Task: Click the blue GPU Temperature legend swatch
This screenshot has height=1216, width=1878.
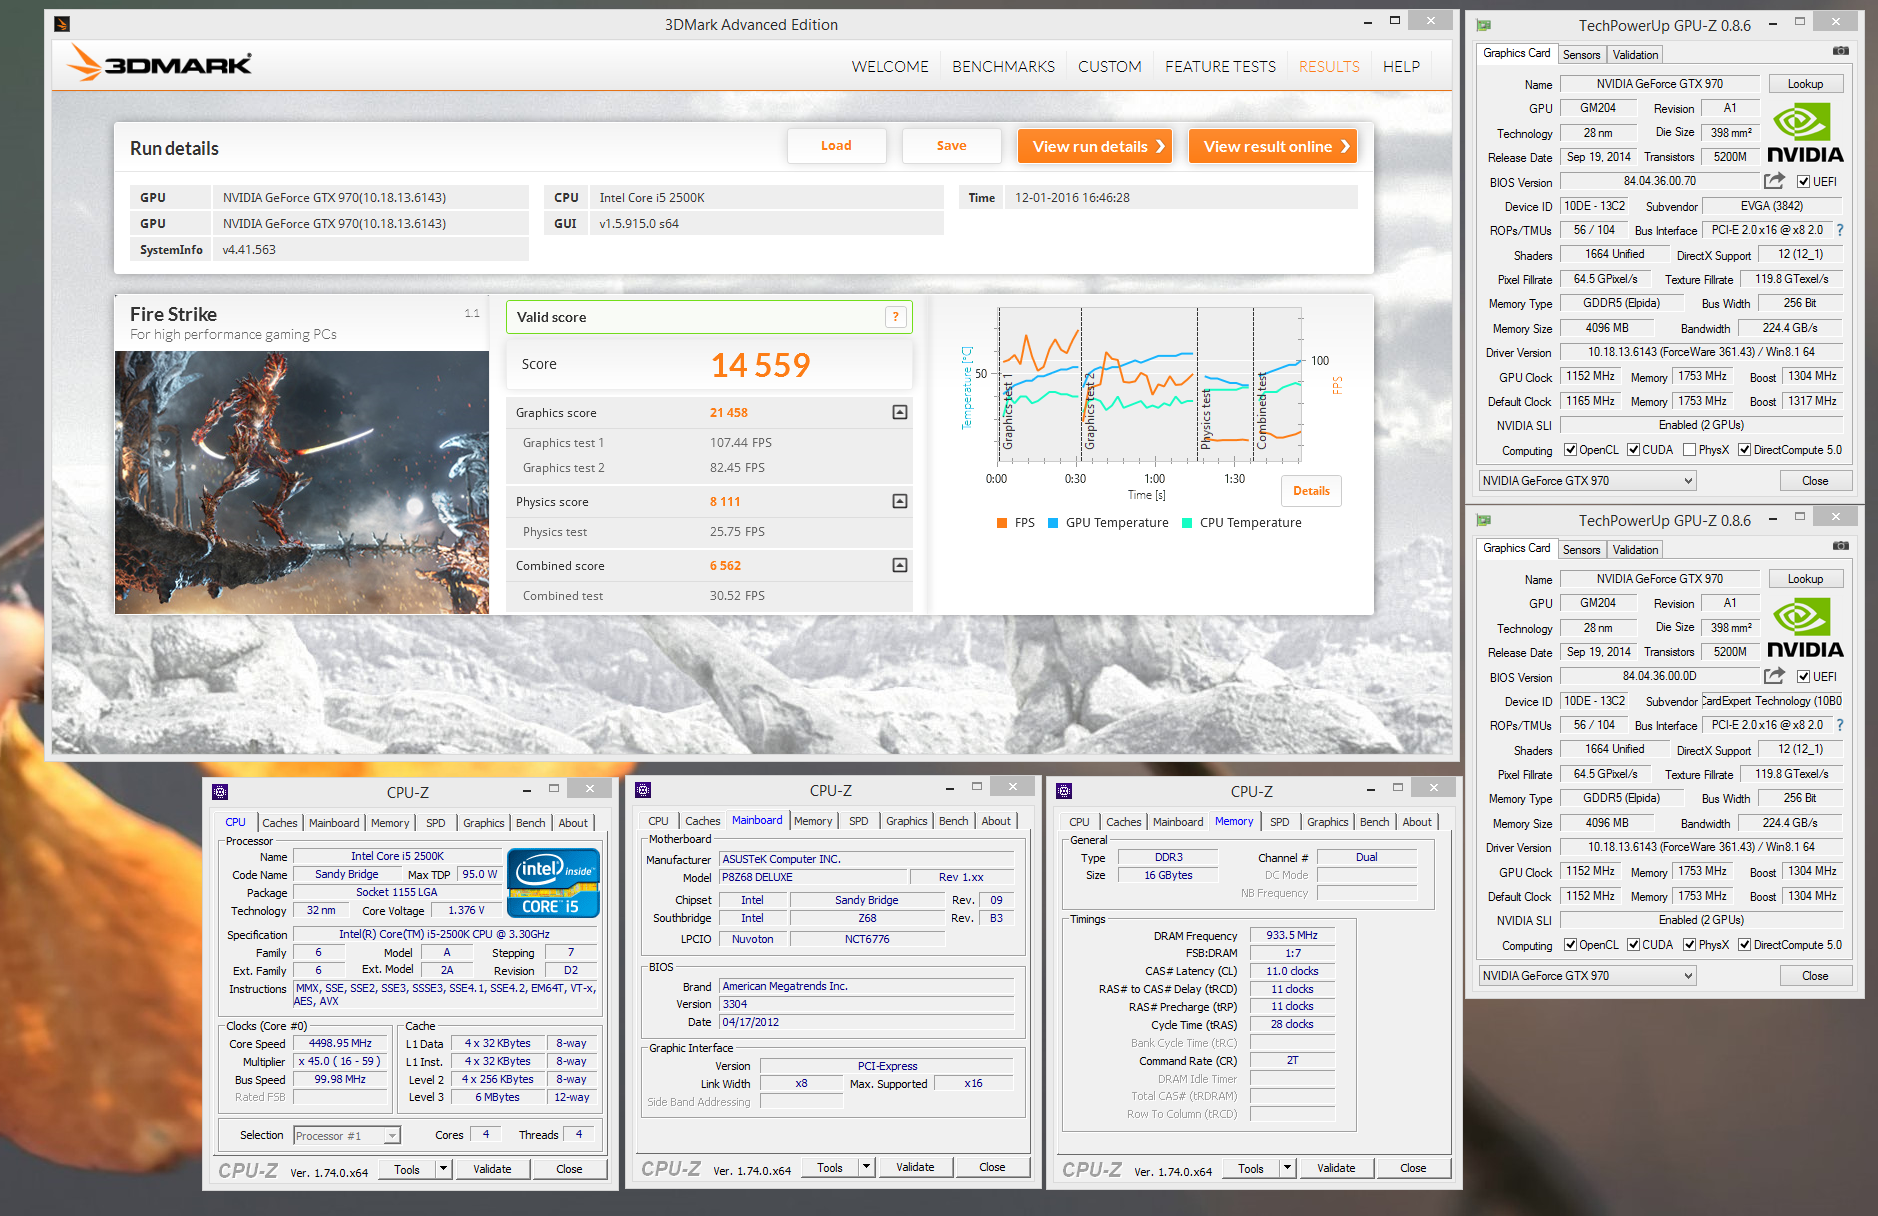Action: [1053, 522]
